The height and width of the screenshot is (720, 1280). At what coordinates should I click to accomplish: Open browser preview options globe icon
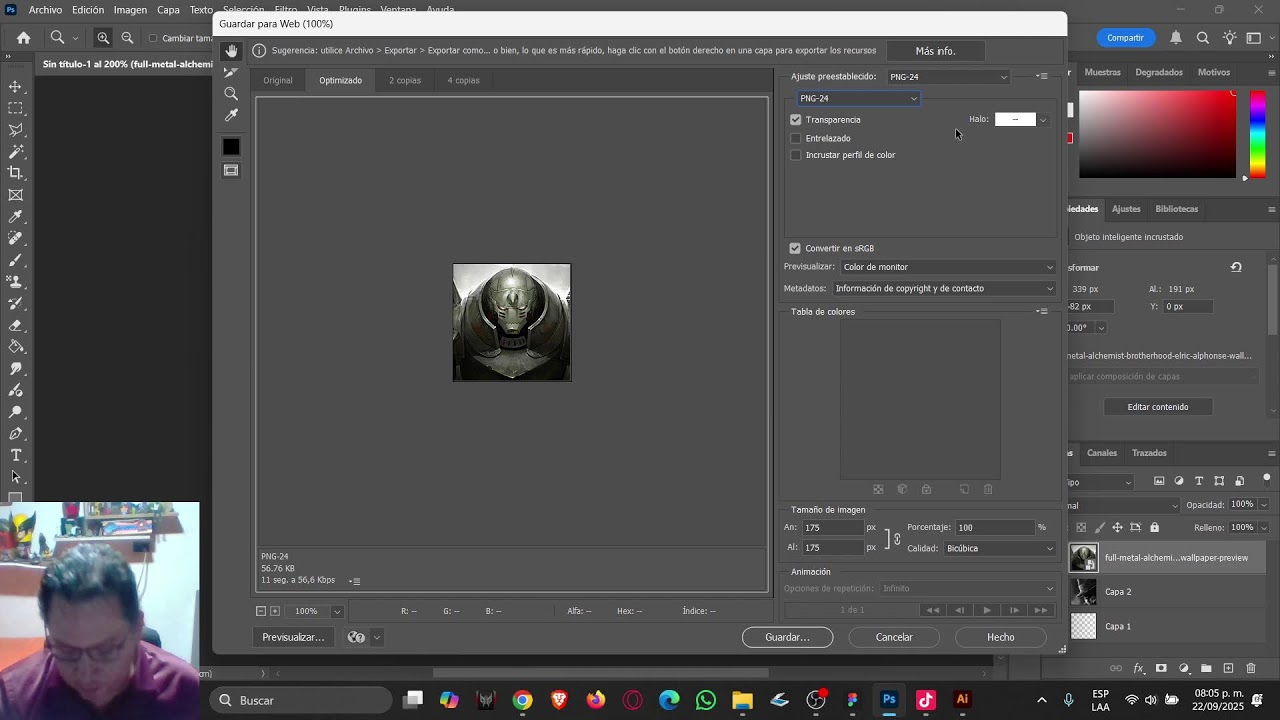(x=356, y=637)
